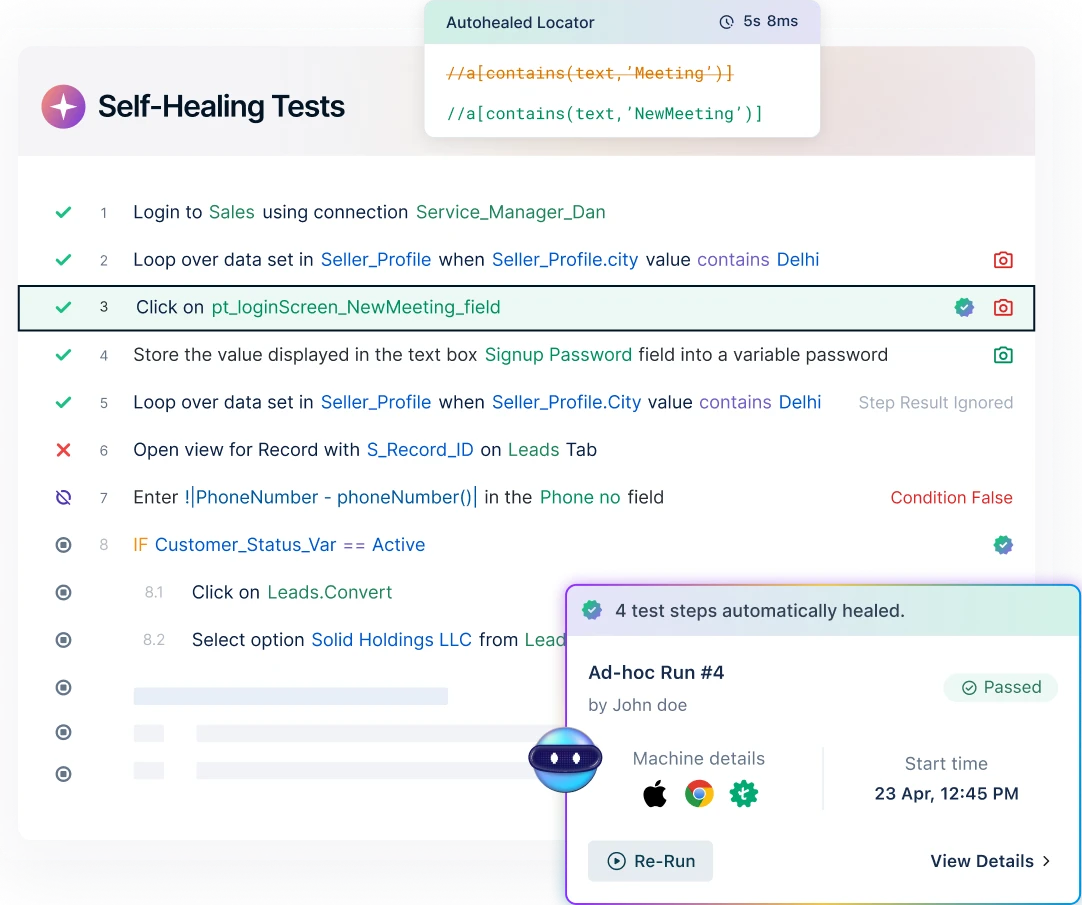The height and width of the screenshot is (905, 1082).
Task: Click the healed badge icon on step 8
Action: point(1003,544)
